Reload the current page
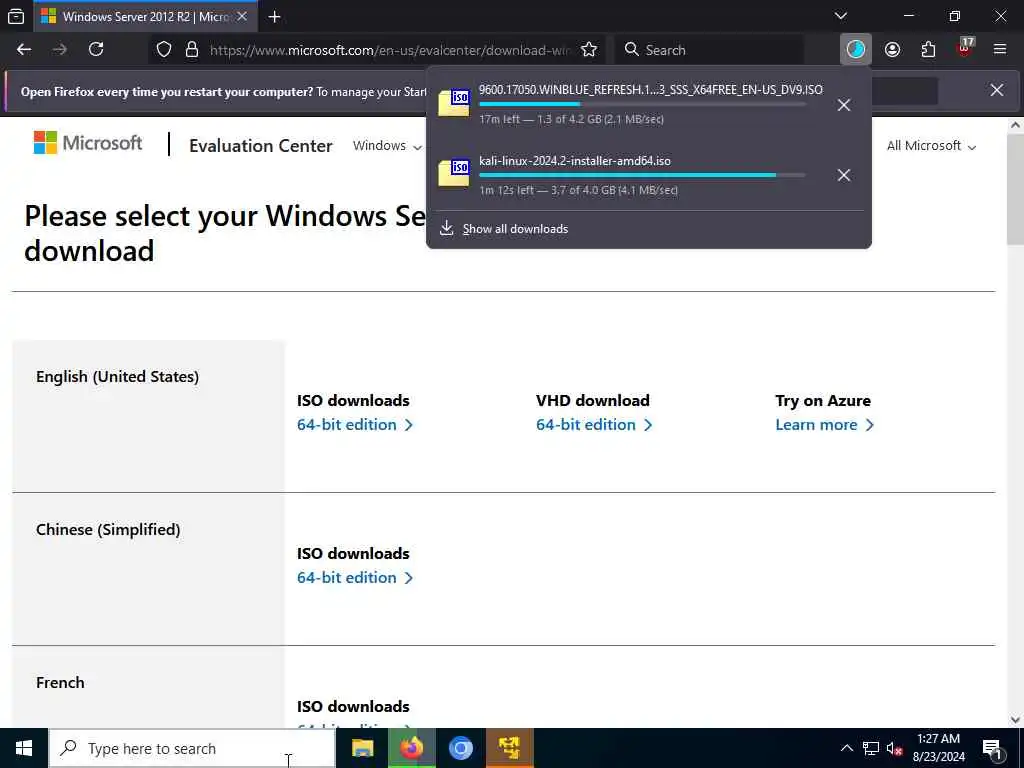Image resolution: width=1024 pixels, height=768 pixels. click(96, 50)
